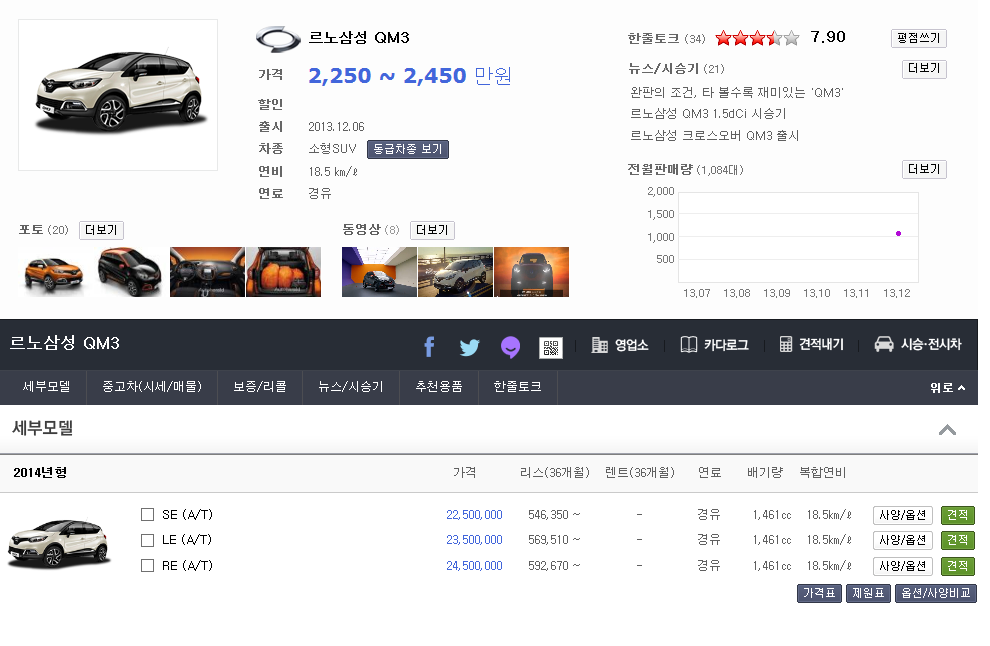Check the LE (A/T) trim checkbox

[146, 540]
